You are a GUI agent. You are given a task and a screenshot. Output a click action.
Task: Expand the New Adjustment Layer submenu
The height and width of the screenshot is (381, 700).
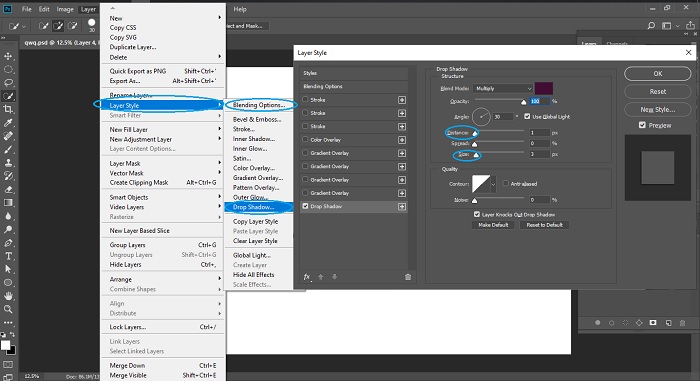[x=163, y=139]
